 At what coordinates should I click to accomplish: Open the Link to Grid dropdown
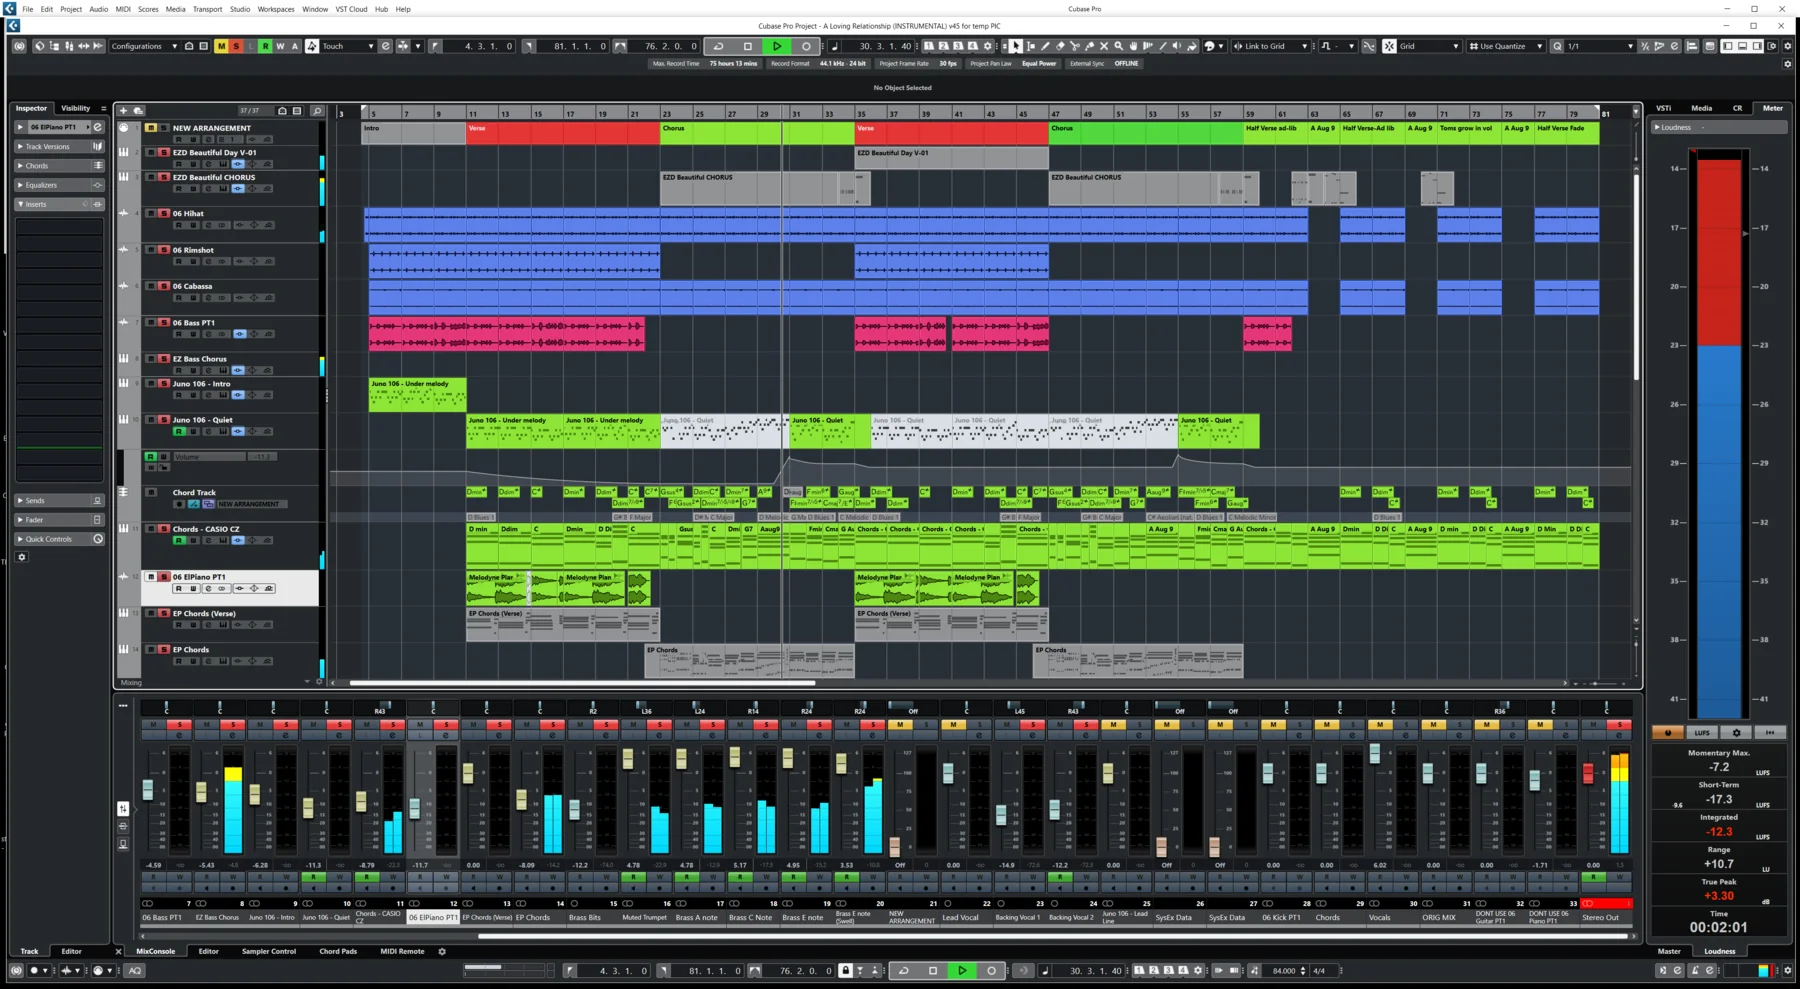(1271, 46)
